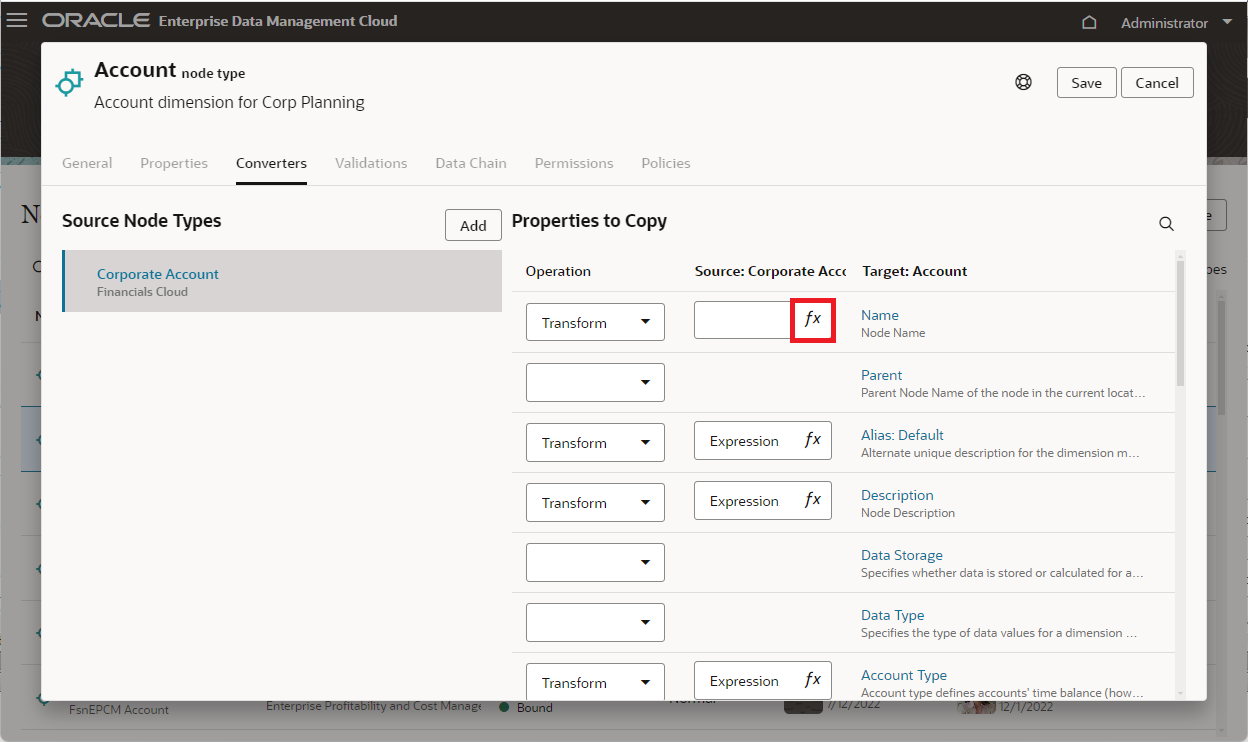The height and width of the screenshot is (742, 1248).
Task: Open fx expression editor for Account Type
Action: [x=813, y=680]
